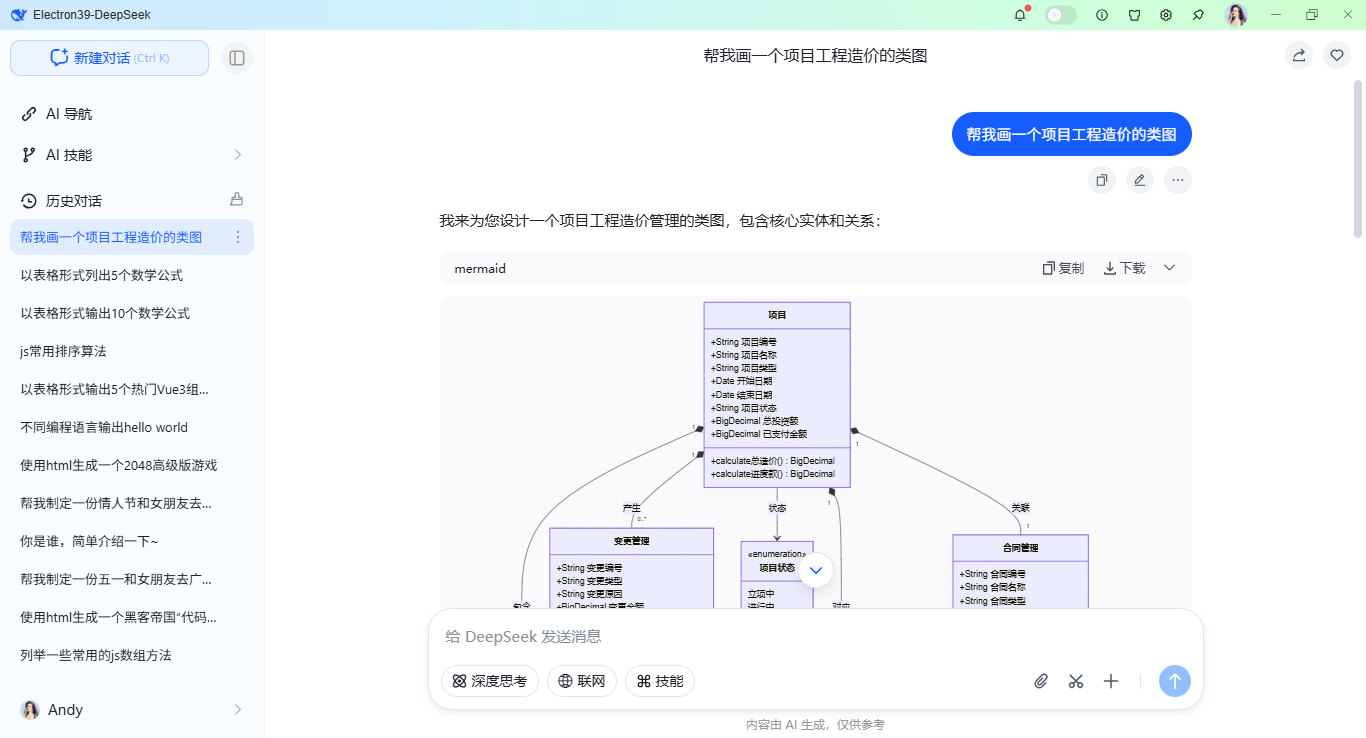Toggle 联网 web search mode
The height and width of the screenshot is (738, 1366).
coord(582,681)
